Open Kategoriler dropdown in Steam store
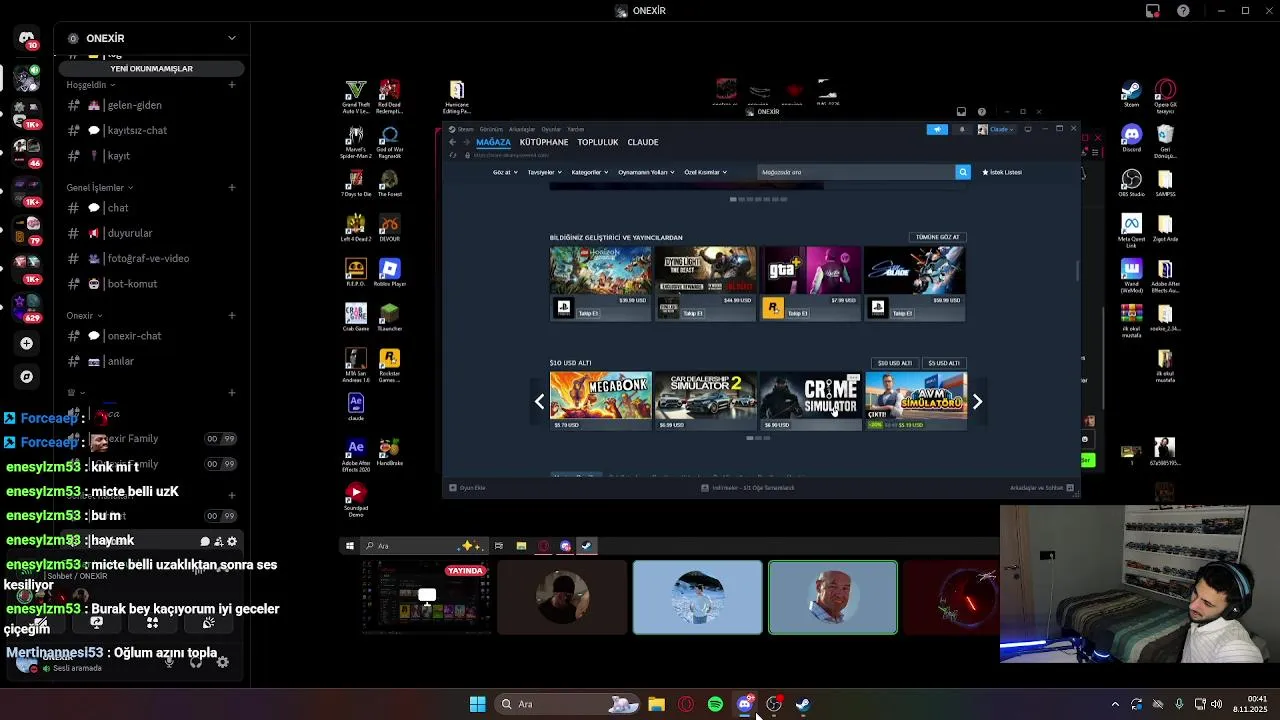The height and width of the screenshot is (720, 1280). [589, 172]
